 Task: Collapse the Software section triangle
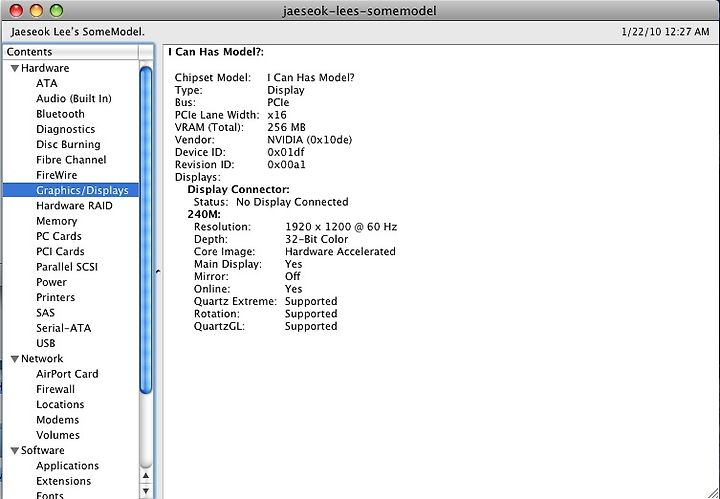15,451
